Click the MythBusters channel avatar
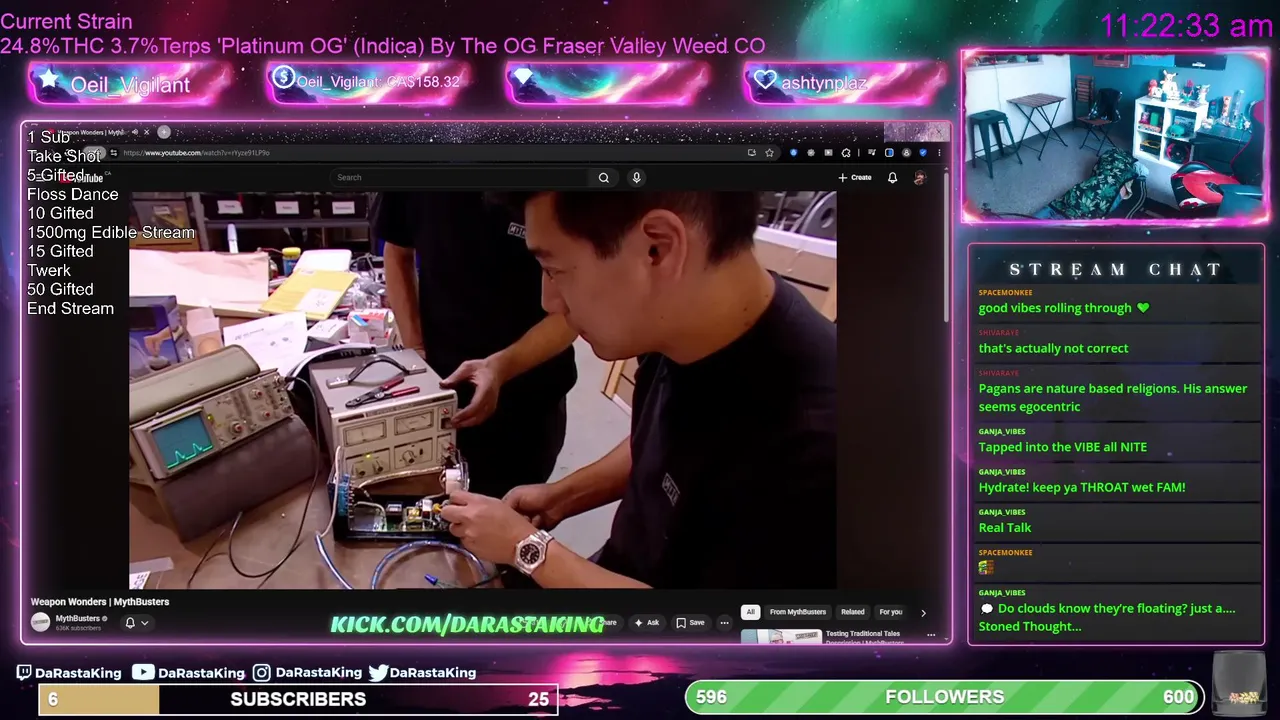 pos(40,622)
